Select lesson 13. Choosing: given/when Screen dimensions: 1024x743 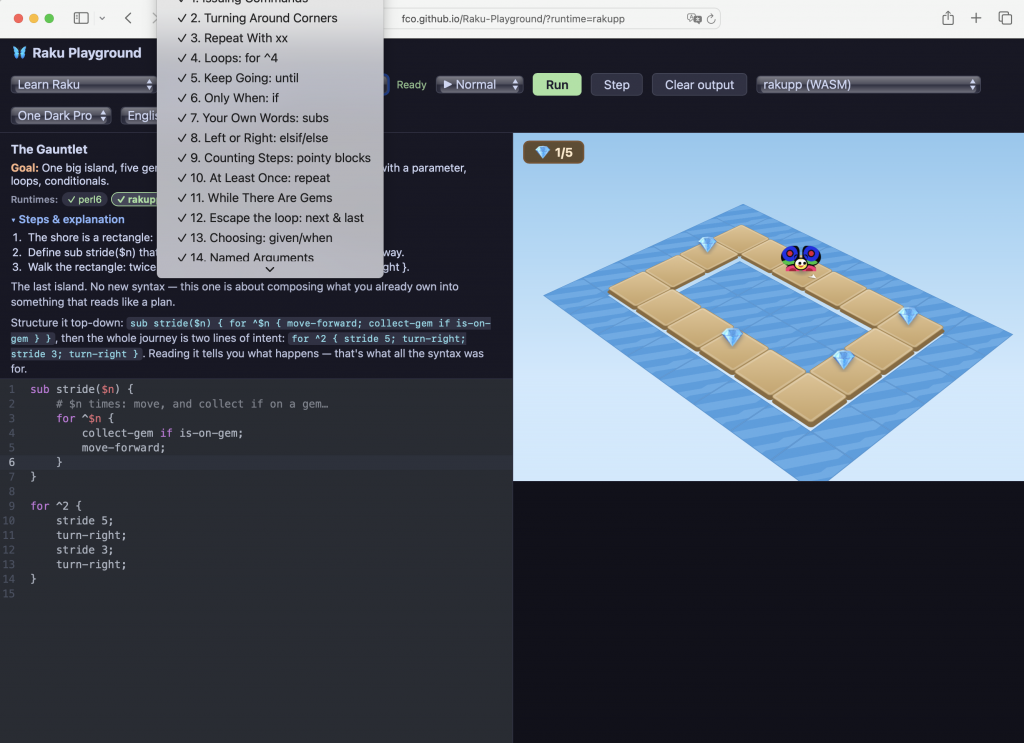[270, 238]
